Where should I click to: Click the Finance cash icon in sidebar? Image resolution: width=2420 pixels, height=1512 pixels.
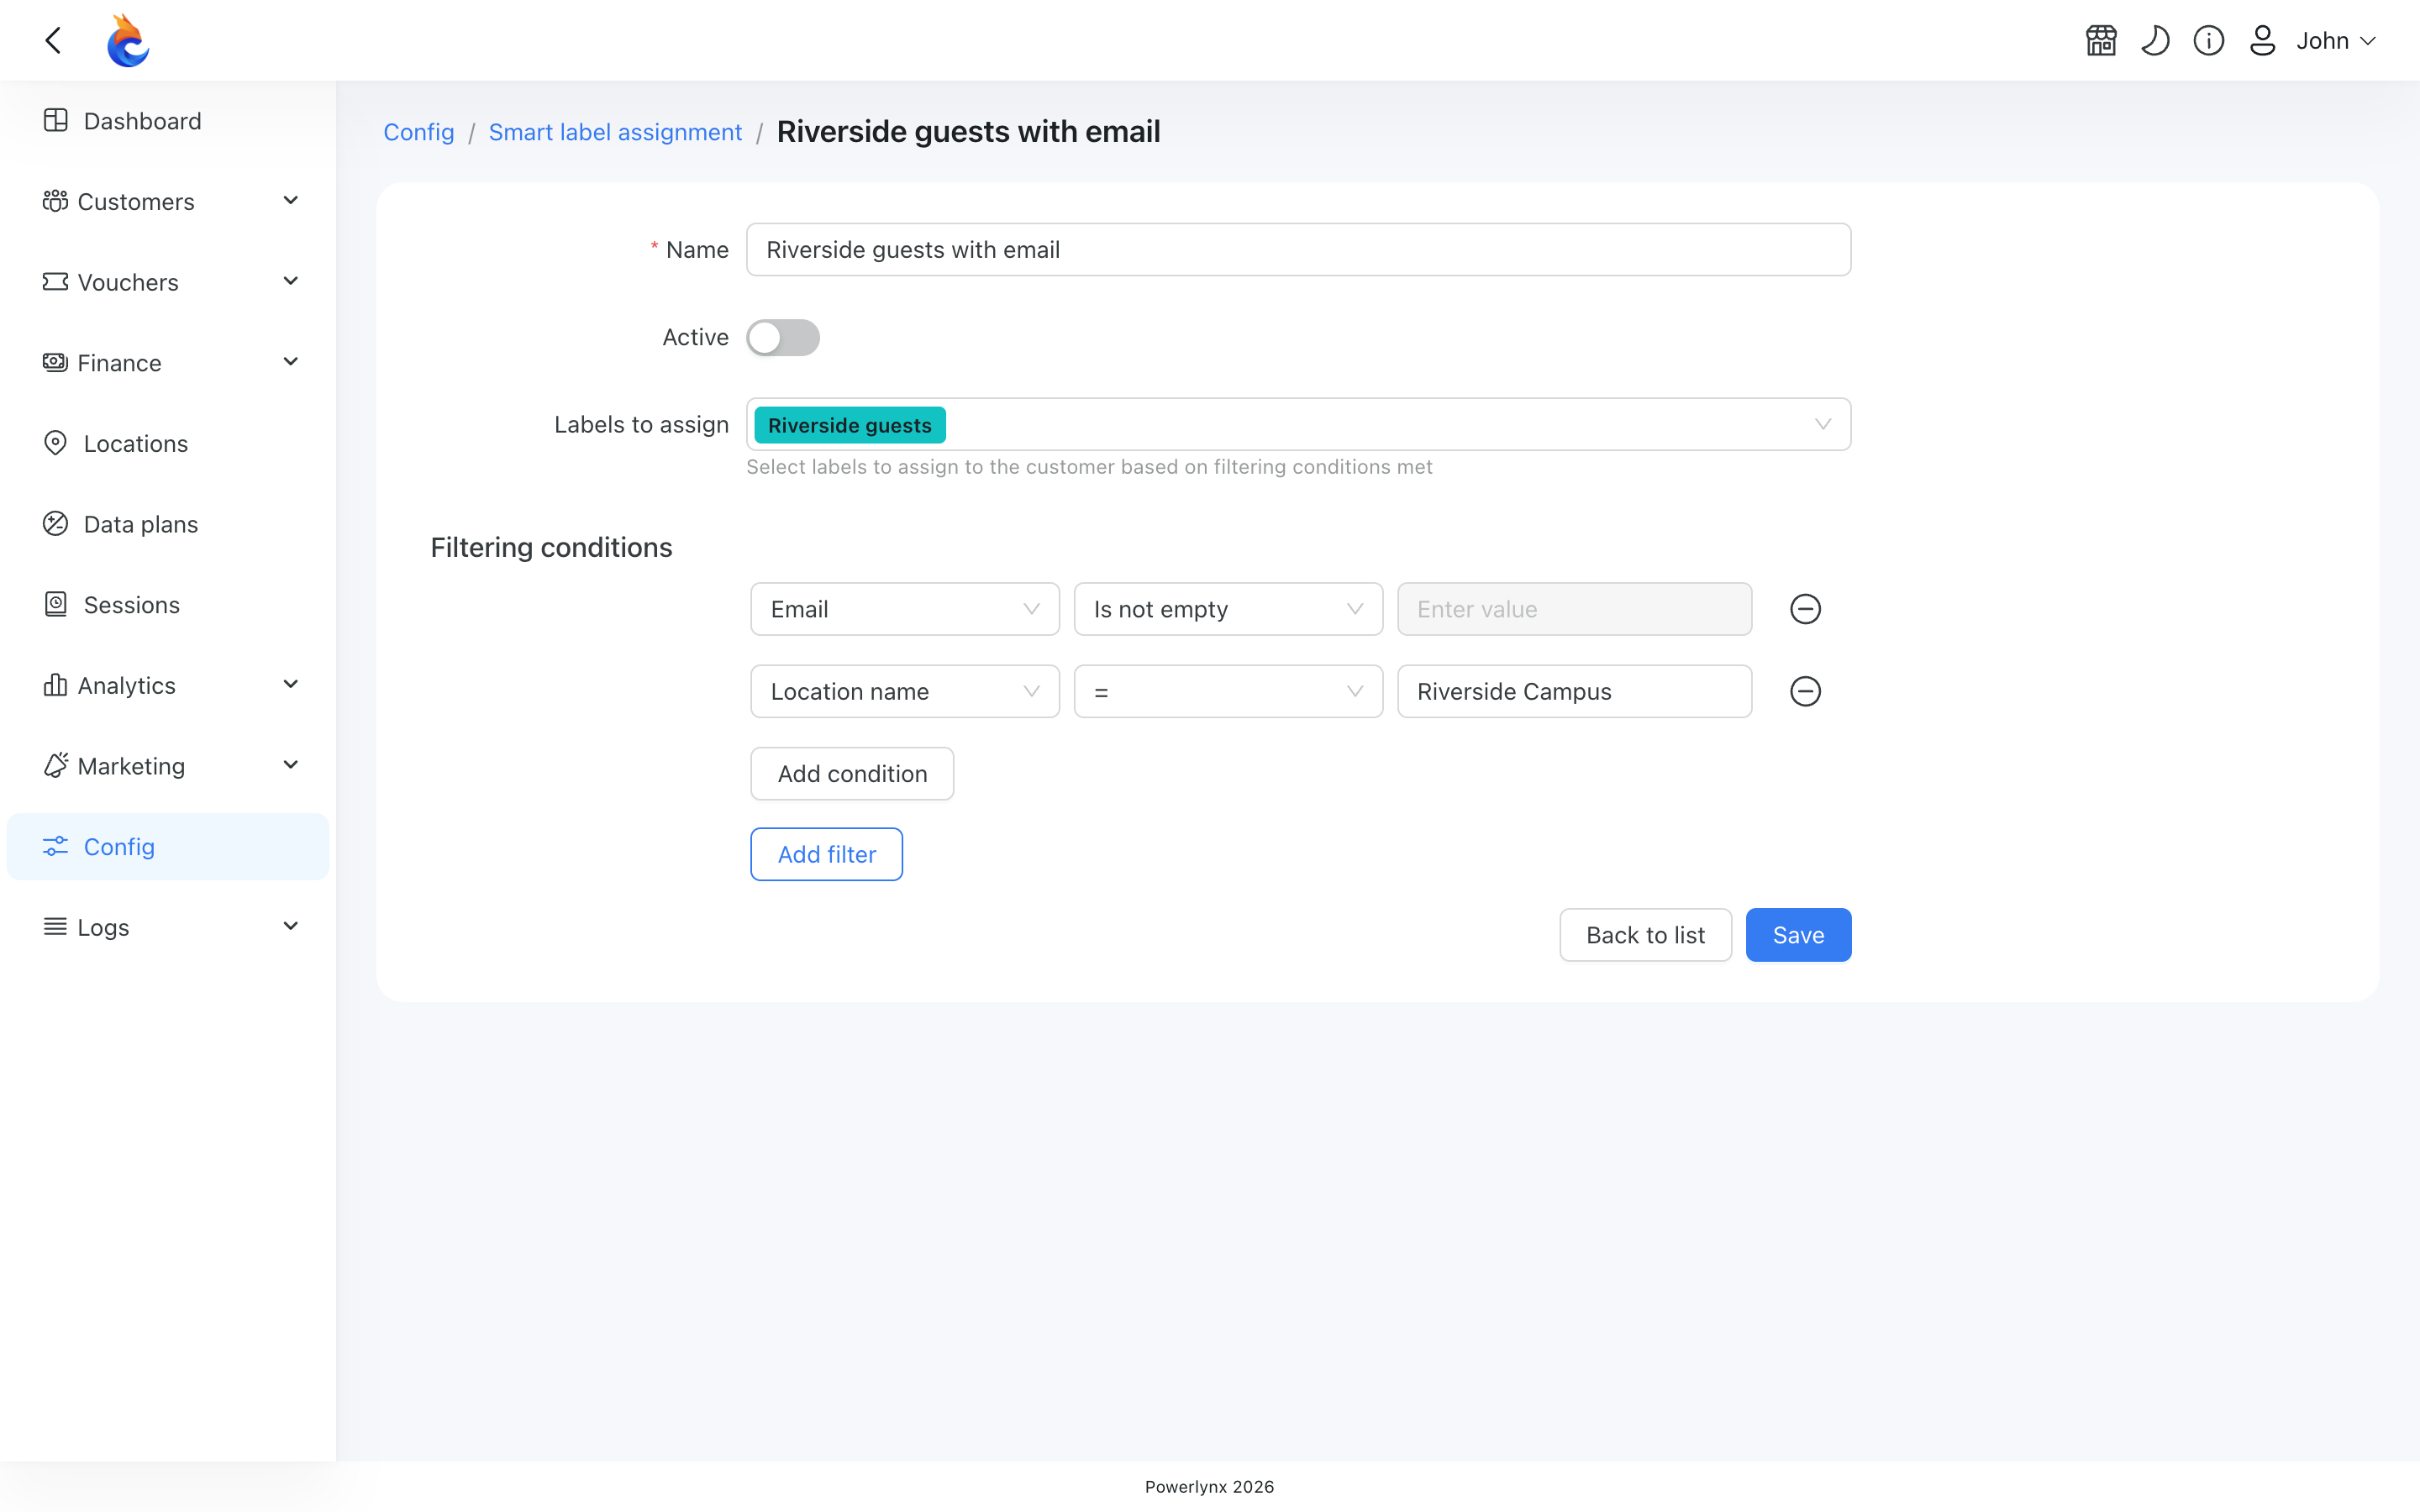[55, 362]
